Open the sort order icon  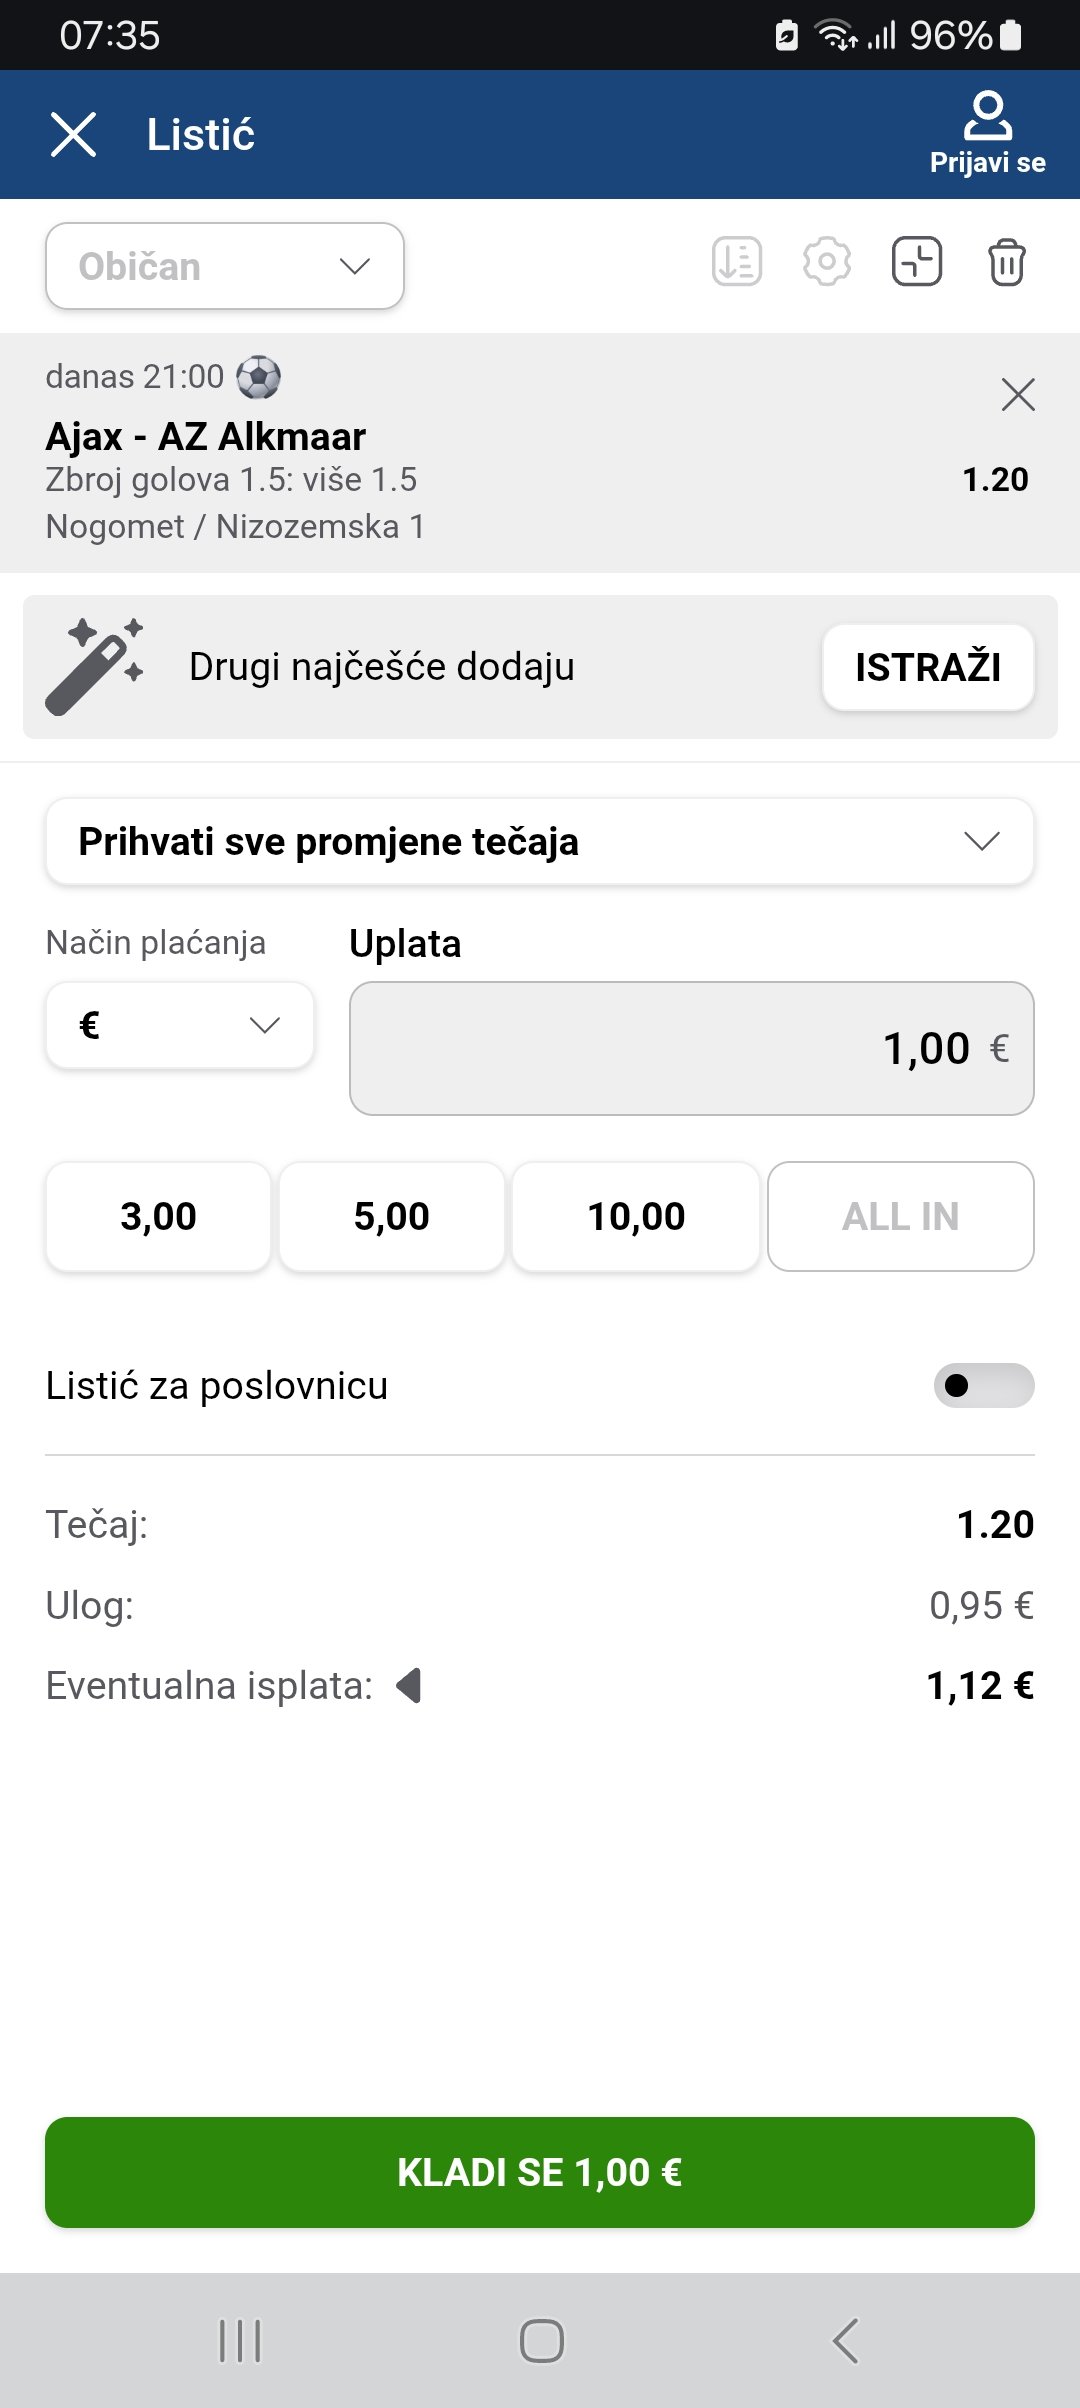pos(737,262)
